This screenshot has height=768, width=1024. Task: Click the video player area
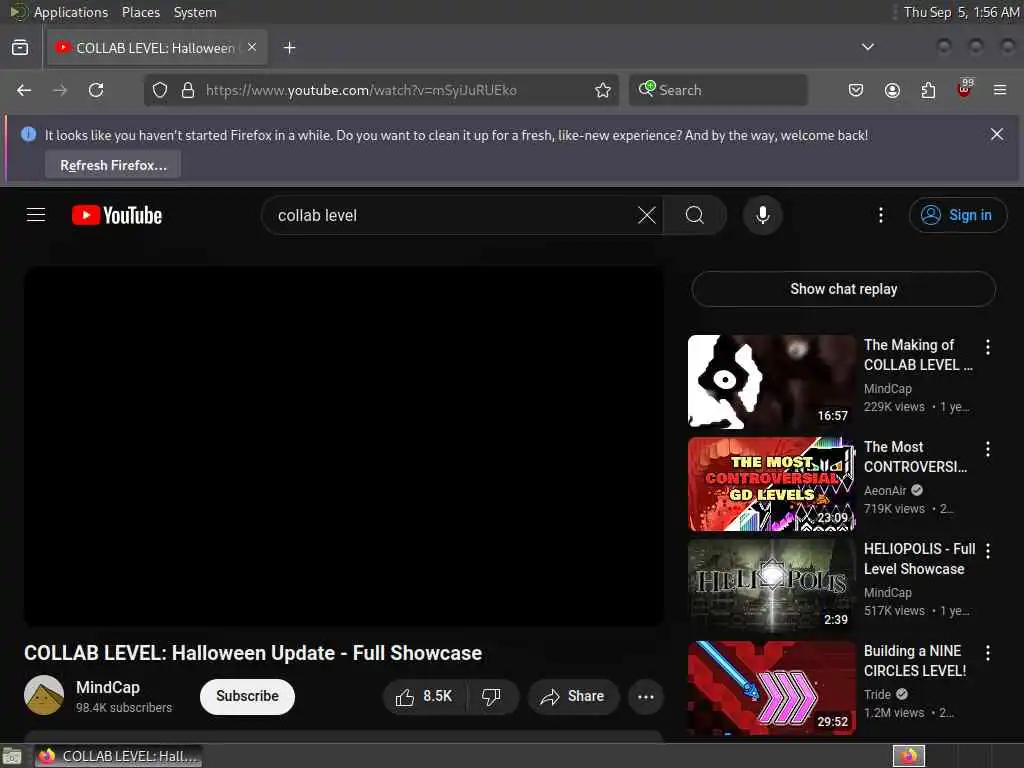click(344, 446)
